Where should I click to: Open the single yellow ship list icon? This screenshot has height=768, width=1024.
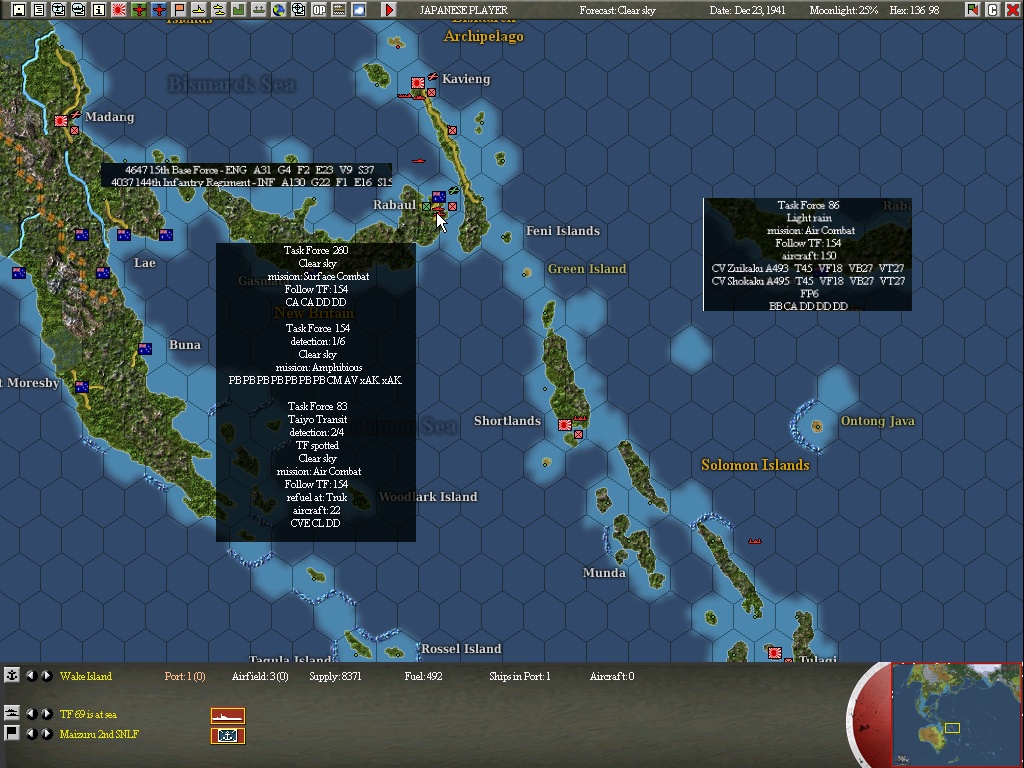[199, 10]
